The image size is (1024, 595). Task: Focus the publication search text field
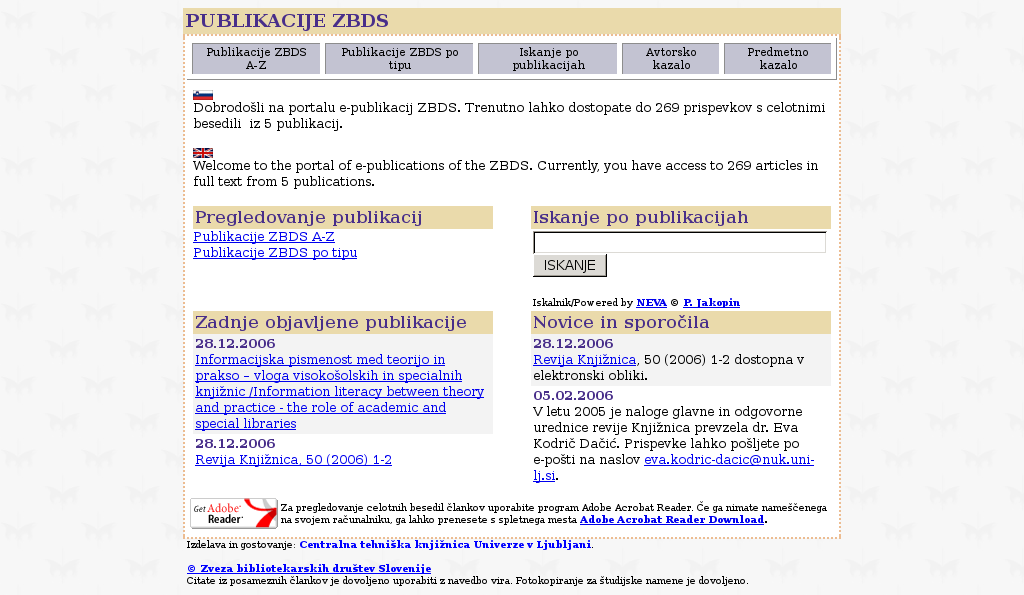tap(679, 242)
